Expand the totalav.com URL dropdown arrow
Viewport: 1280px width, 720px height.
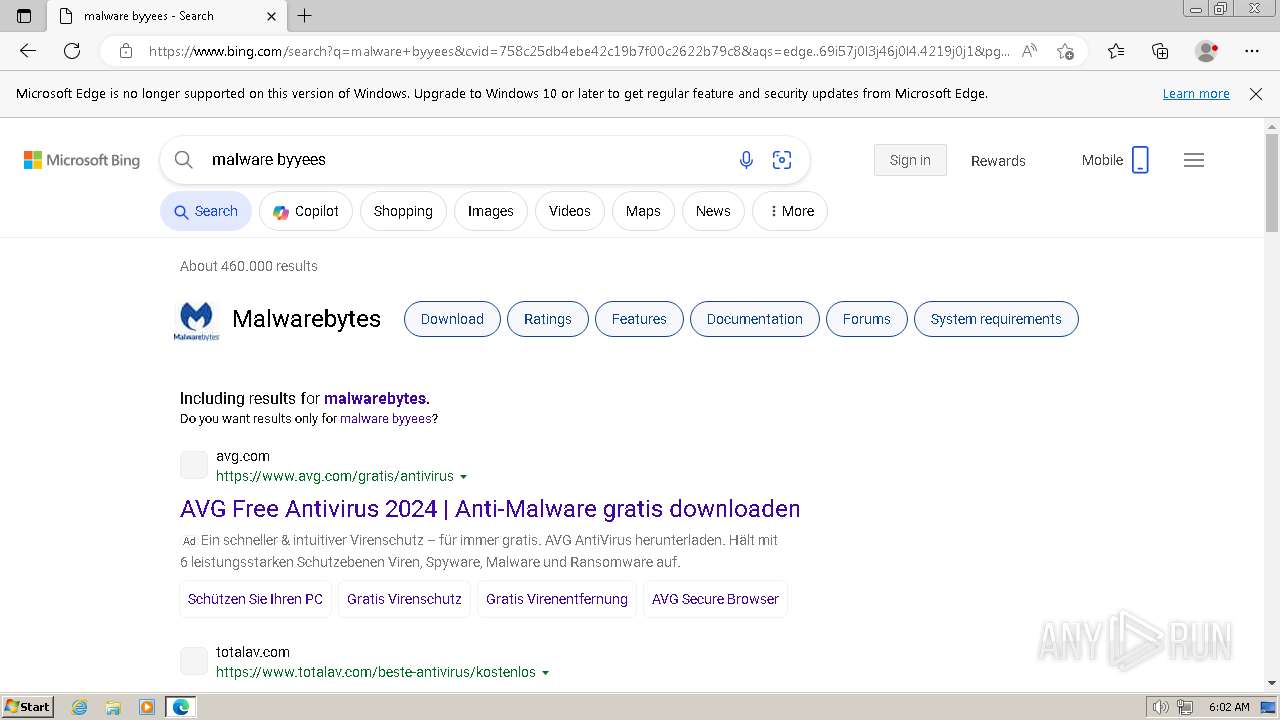point(545,673)
